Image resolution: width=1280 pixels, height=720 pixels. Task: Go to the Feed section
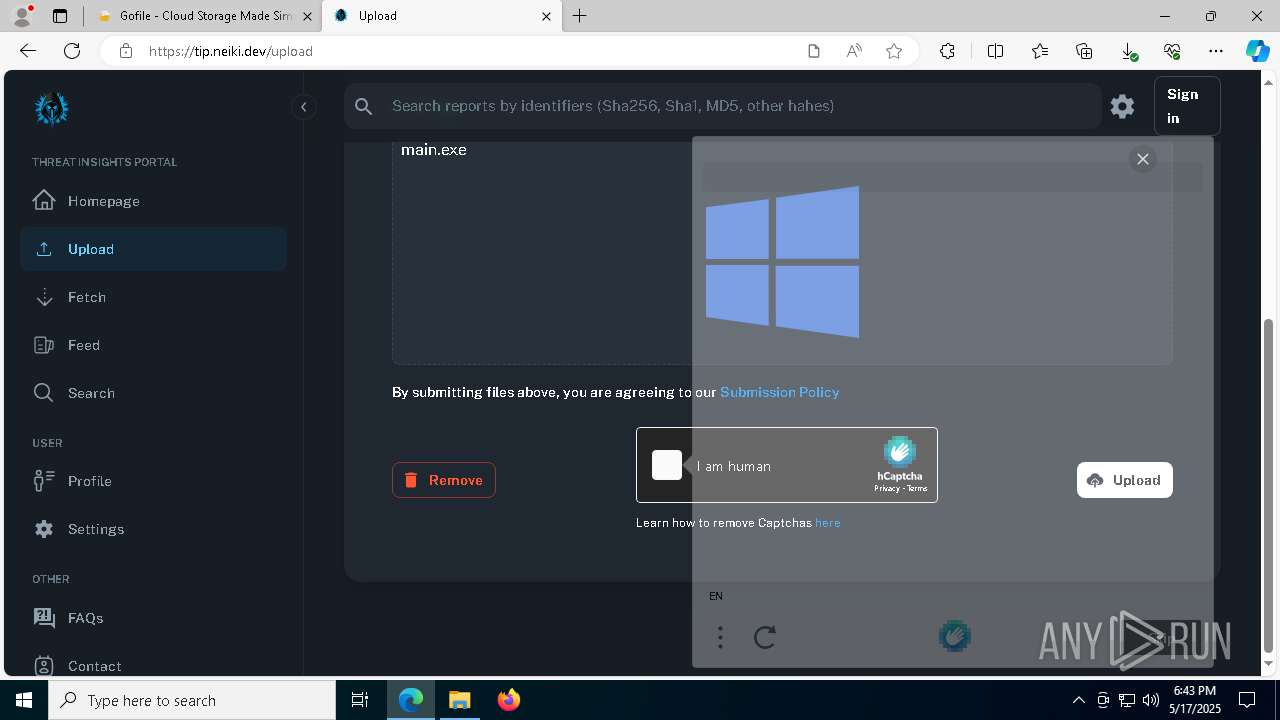[x=153, y=345]
